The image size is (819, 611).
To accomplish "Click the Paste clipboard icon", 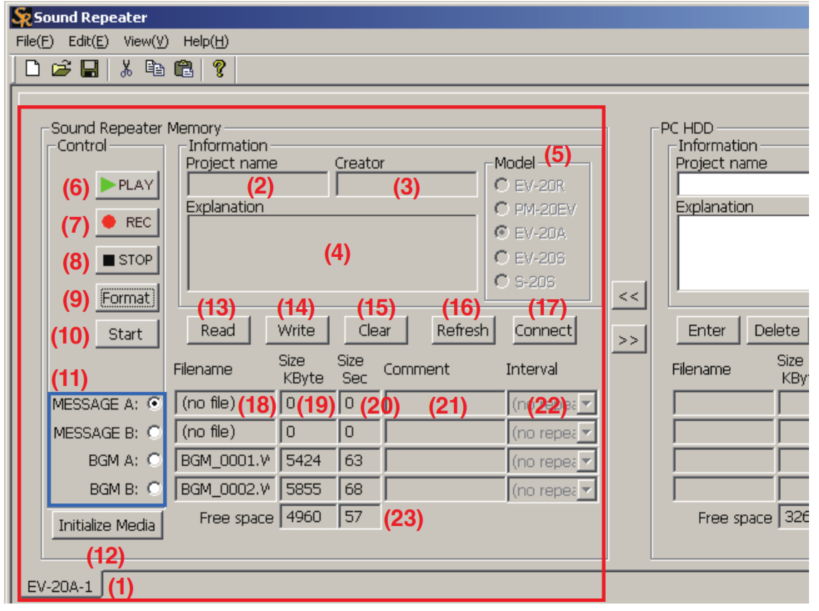I will click(183, 68).
